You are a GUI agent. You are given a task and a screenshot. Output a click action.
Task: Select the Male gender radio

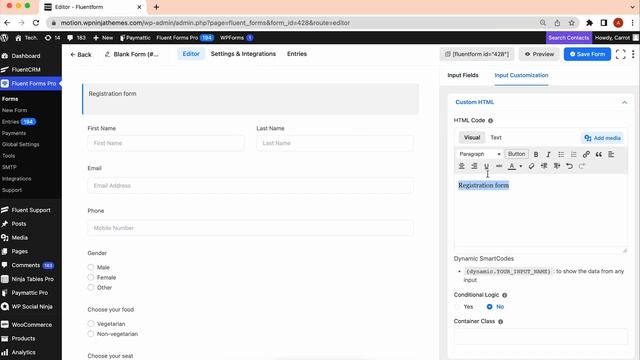coord(91,267)
